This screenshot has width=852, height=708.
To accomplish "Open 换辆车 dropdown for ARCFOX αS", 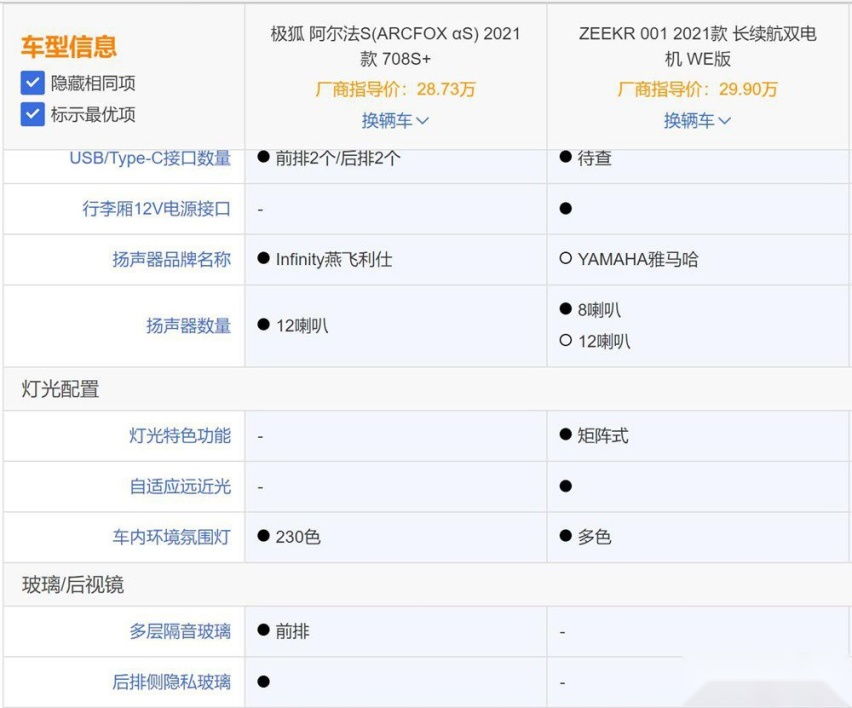I will pyautogui.click(x=395, y=121).
